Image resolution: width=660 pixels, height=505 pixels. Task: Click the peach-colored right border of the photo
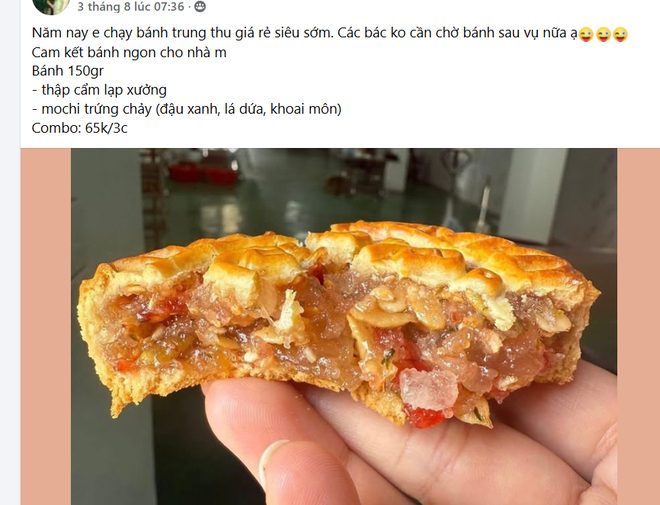click(638, 327)
